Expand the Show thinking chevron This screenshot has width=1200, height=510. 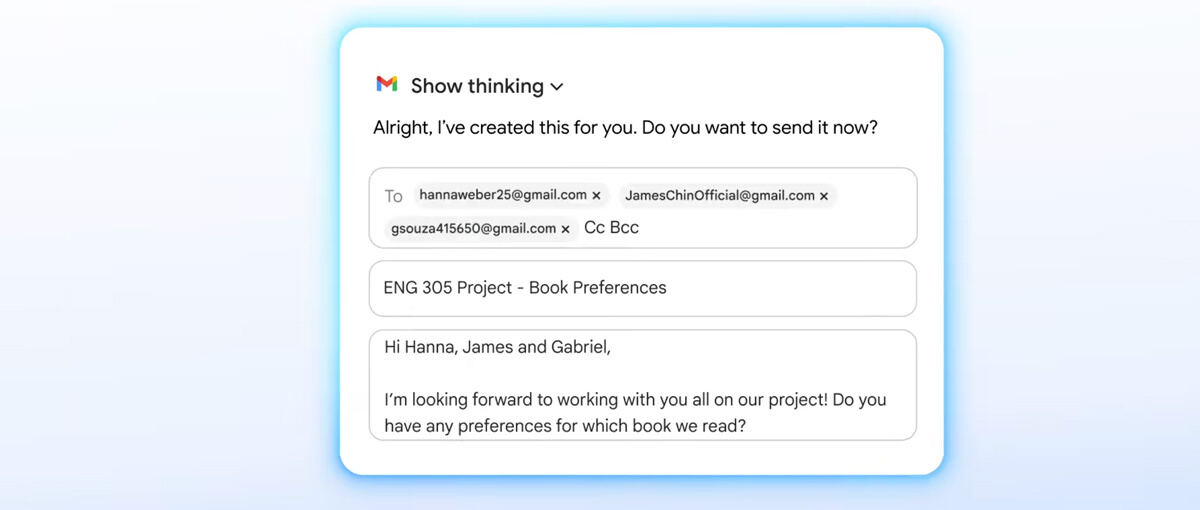(x=557, y=87)
